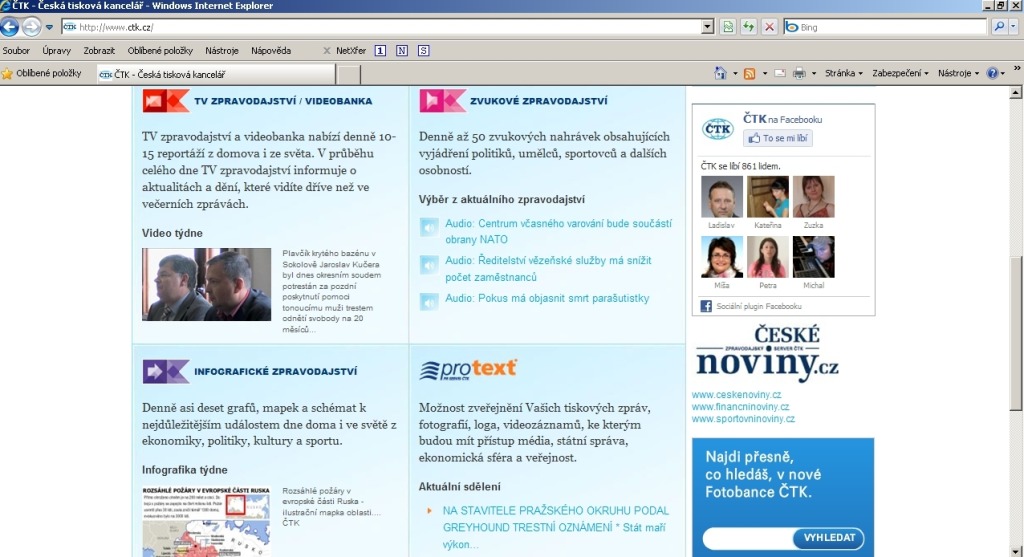Click Ladislav's Facebook profile photo
Image resolution: width=1024 pixels, height=557 pixels.
pos(722,197)
